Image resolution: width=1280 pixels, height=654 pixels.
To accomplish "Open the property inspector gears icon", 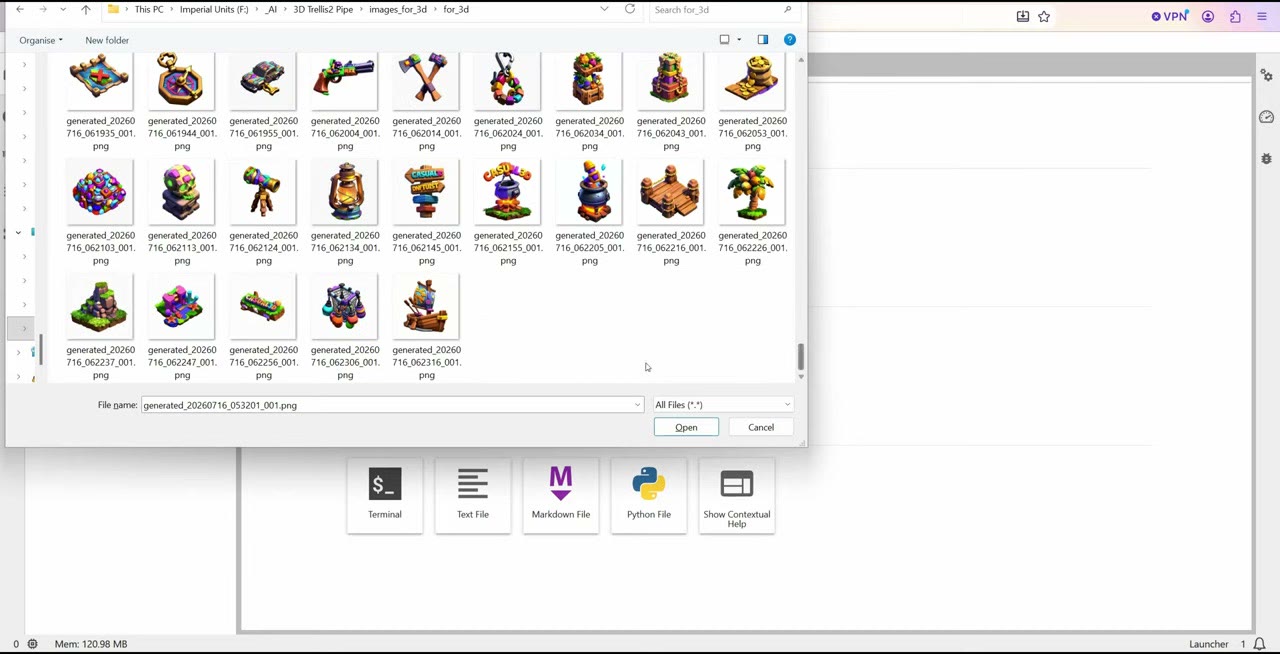I will point(1266,76).
